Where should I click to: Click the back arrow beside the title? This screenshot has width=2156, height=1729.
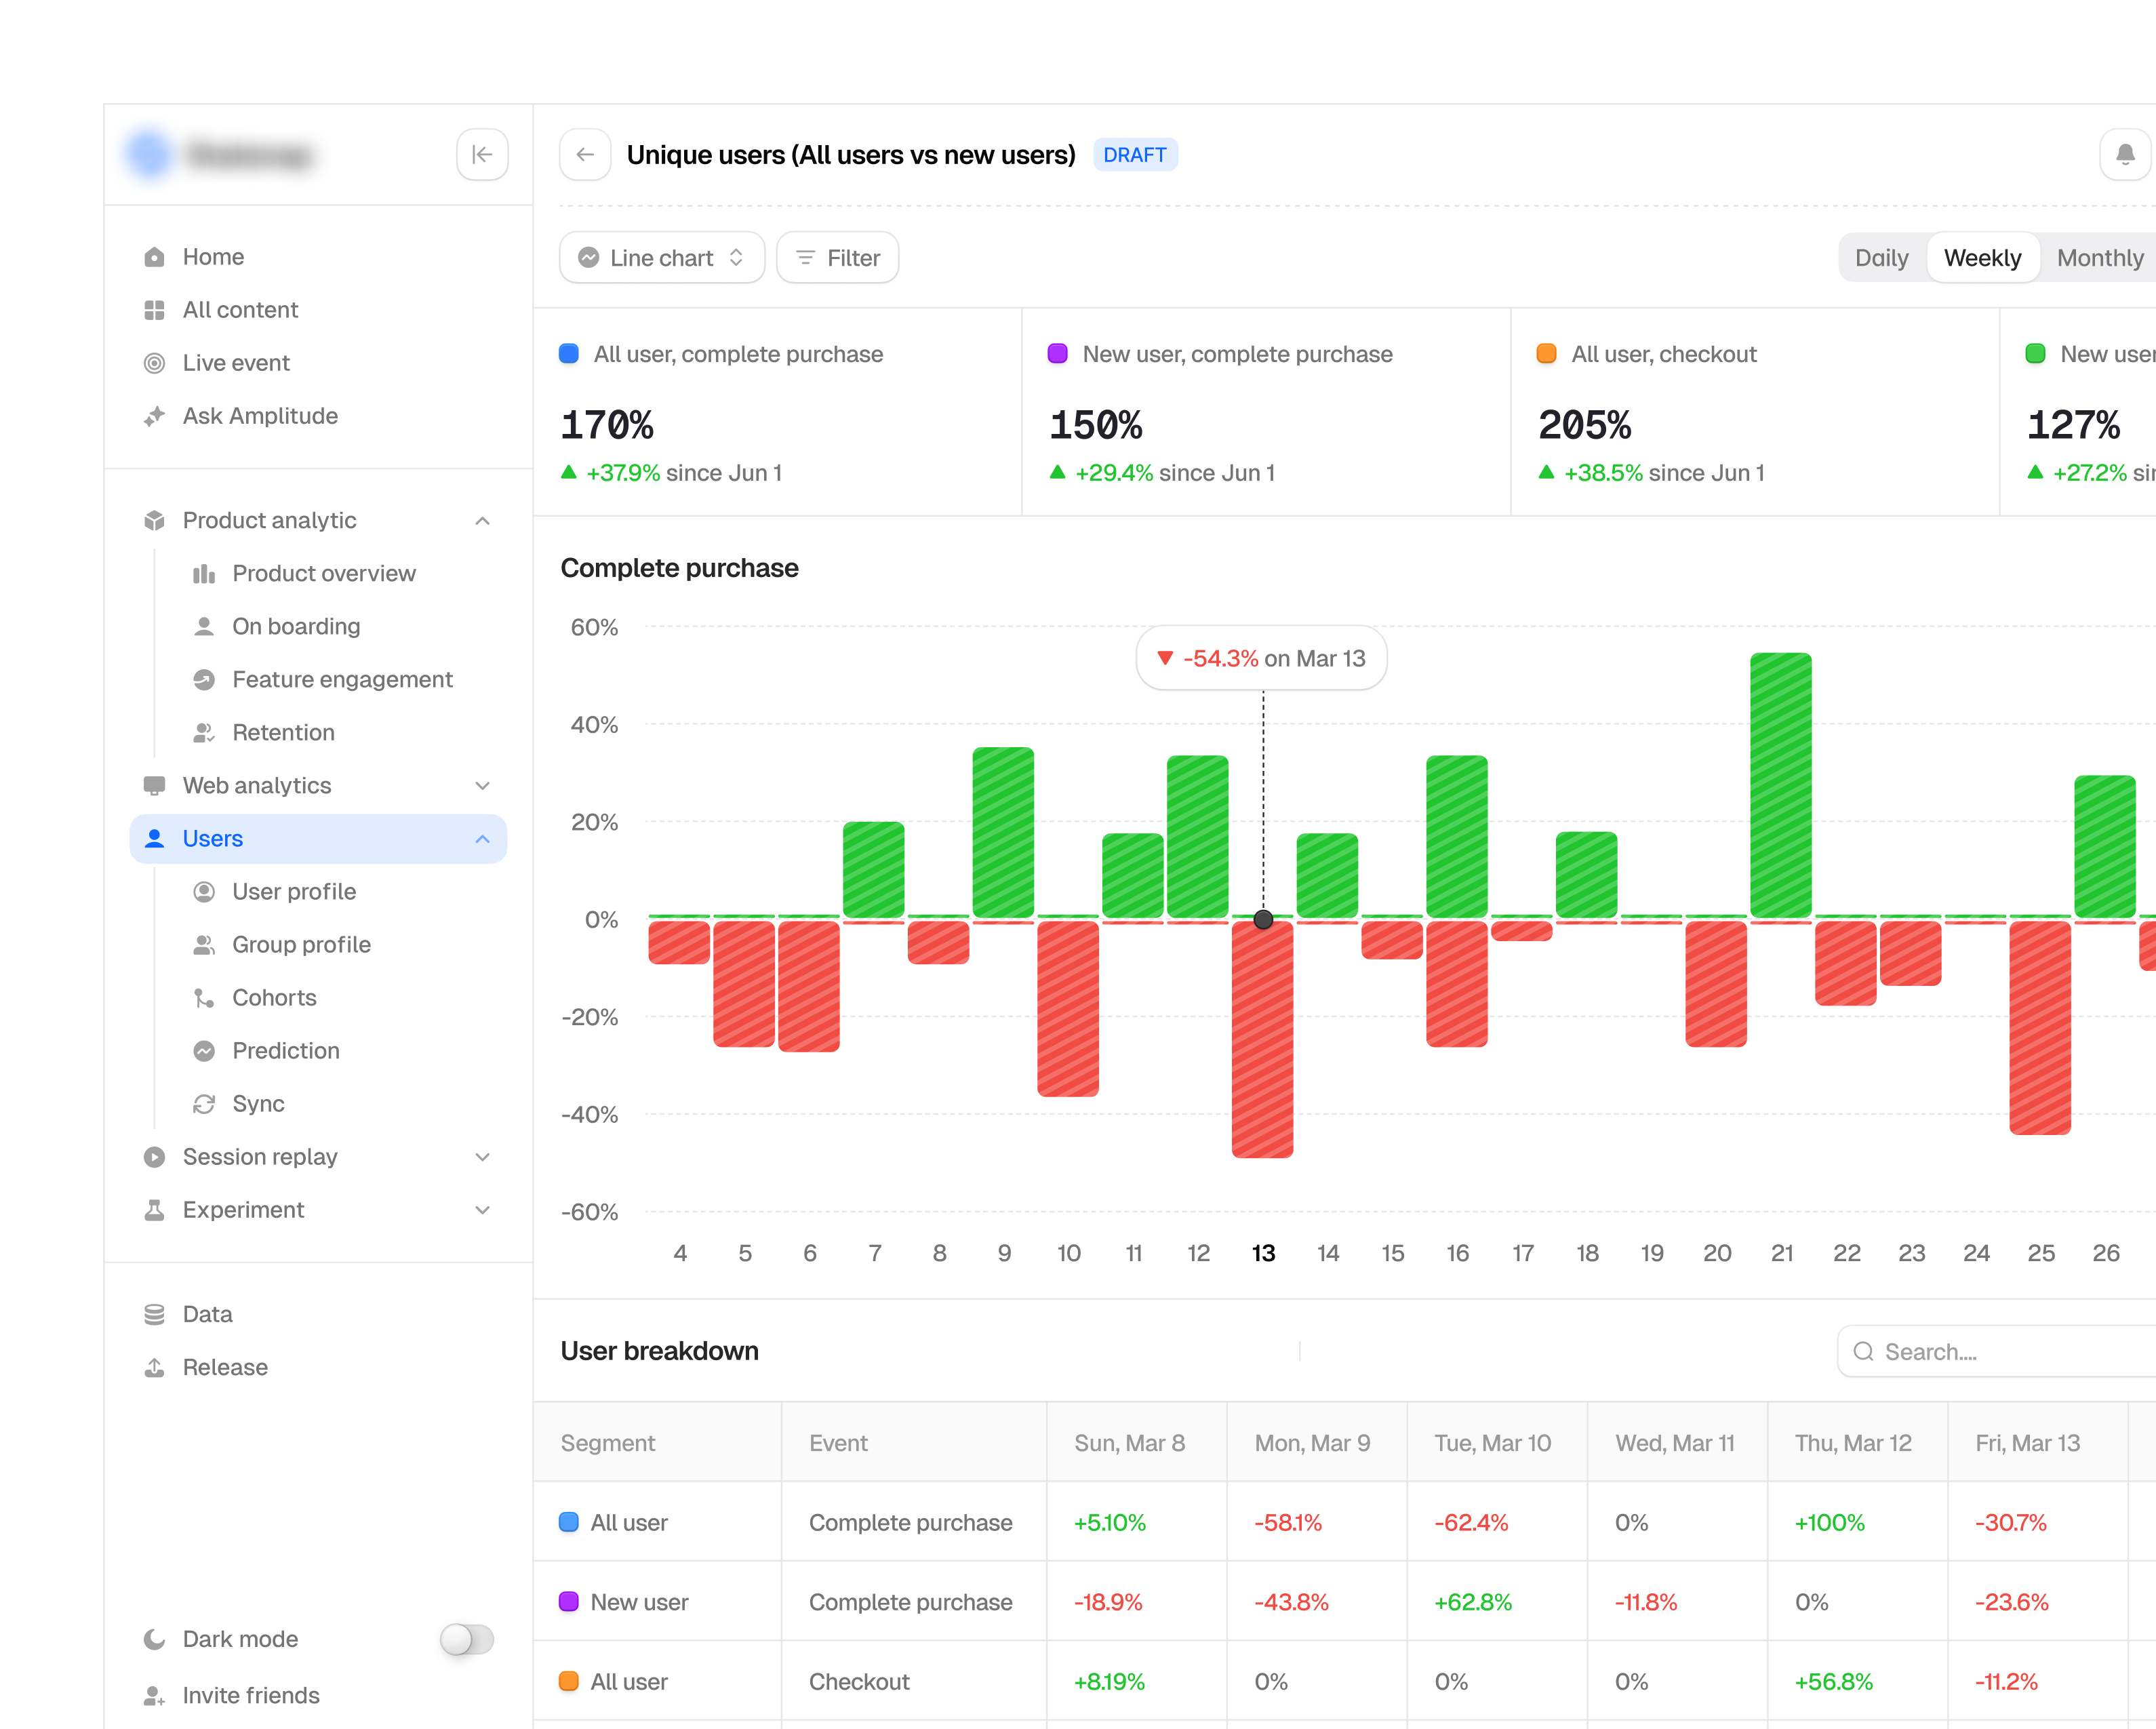click(x=585, y=155)
